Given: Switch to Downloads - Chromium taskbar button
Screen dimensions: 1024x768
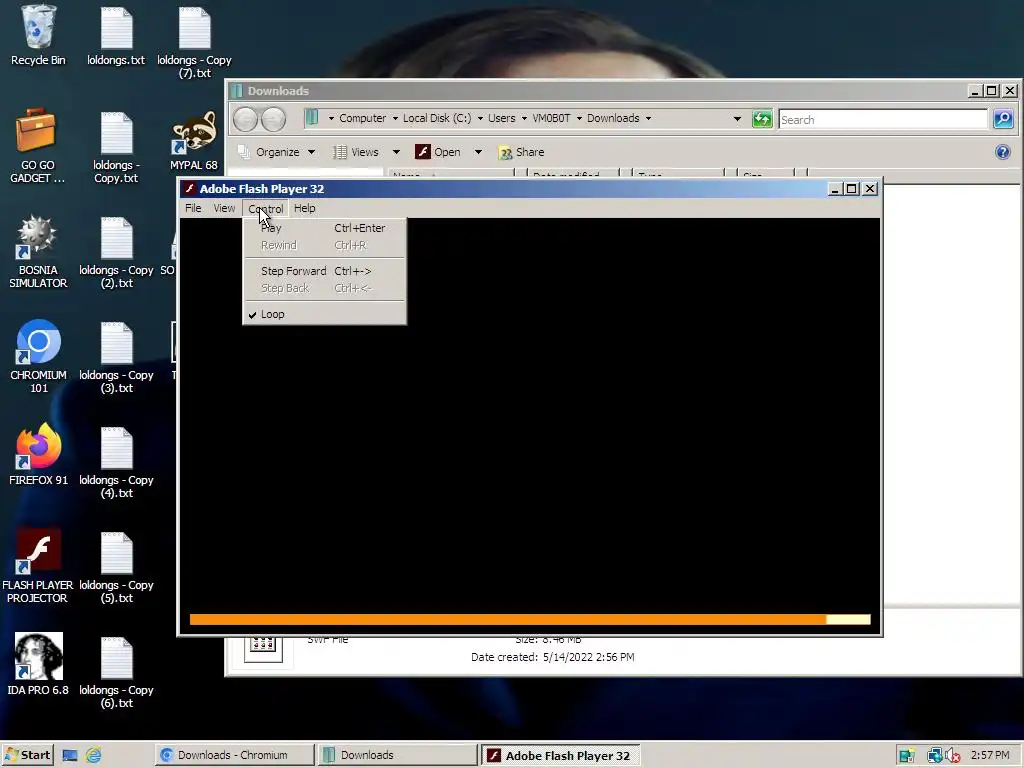Looking at the screenshot, I should 234,756.
